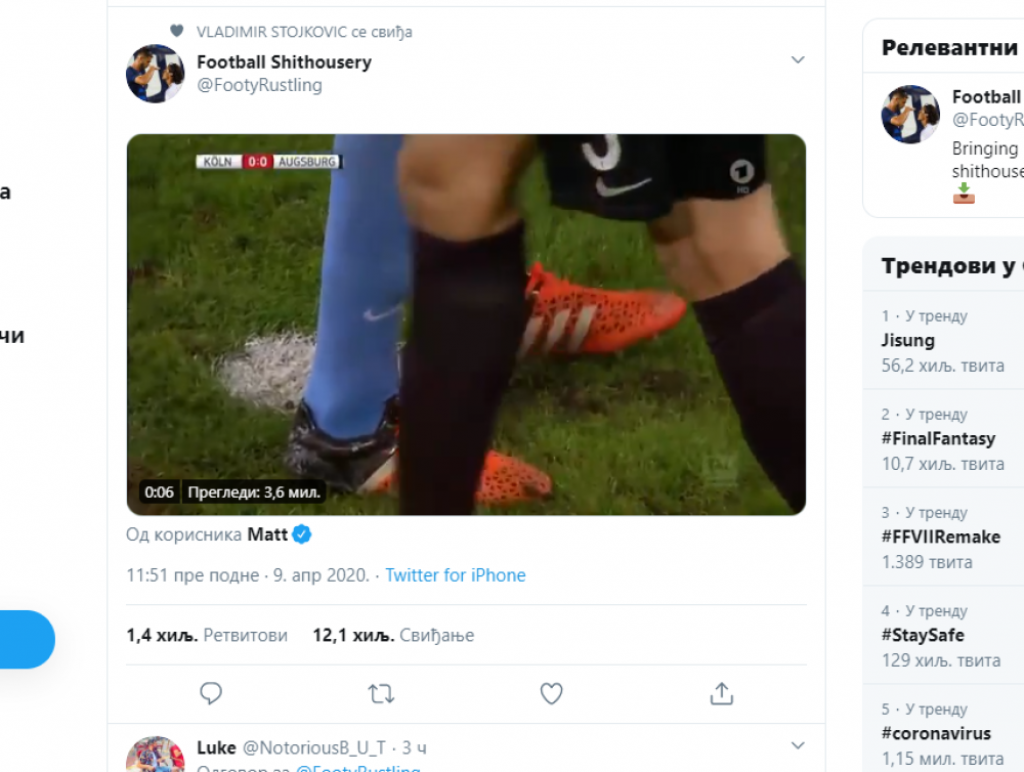Open the main tweet options chevron
This screenshot has width=1024, height=772.
tap(797, 60)
